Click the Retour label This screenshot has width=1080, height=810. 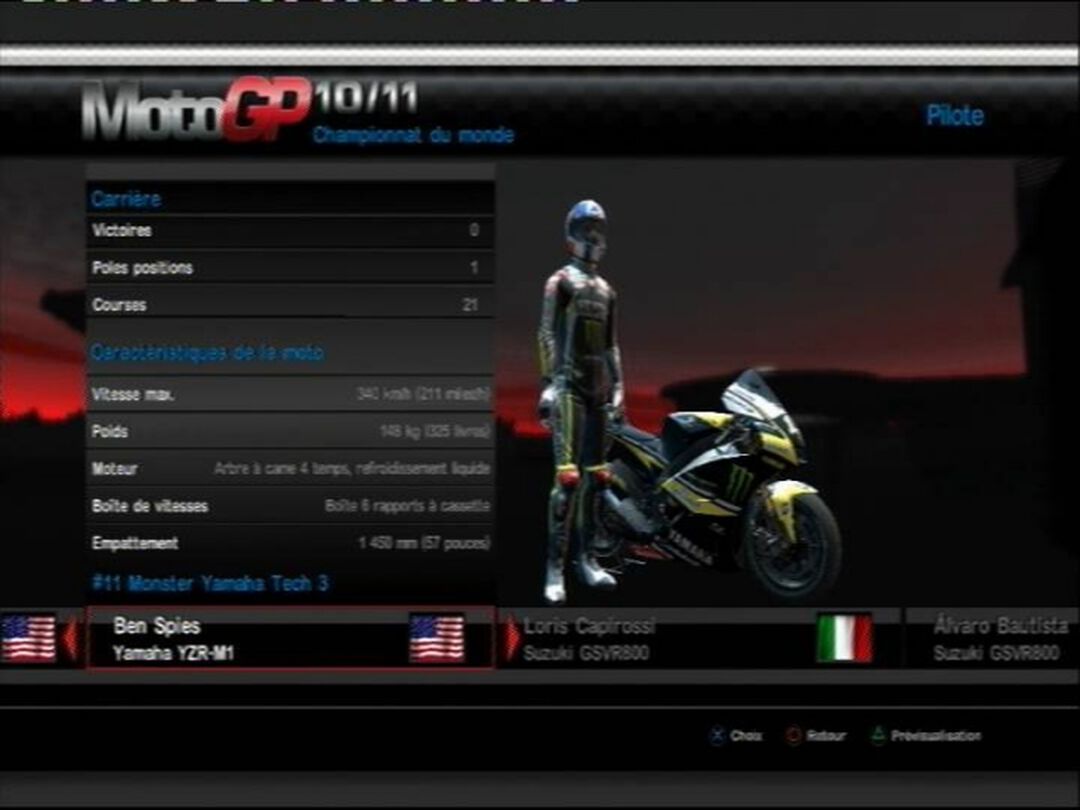826,736
